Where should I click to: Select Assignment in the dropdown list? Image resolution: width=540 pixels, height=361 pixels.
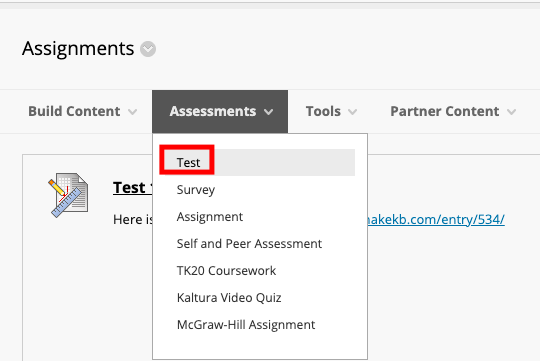coord(210,217)
